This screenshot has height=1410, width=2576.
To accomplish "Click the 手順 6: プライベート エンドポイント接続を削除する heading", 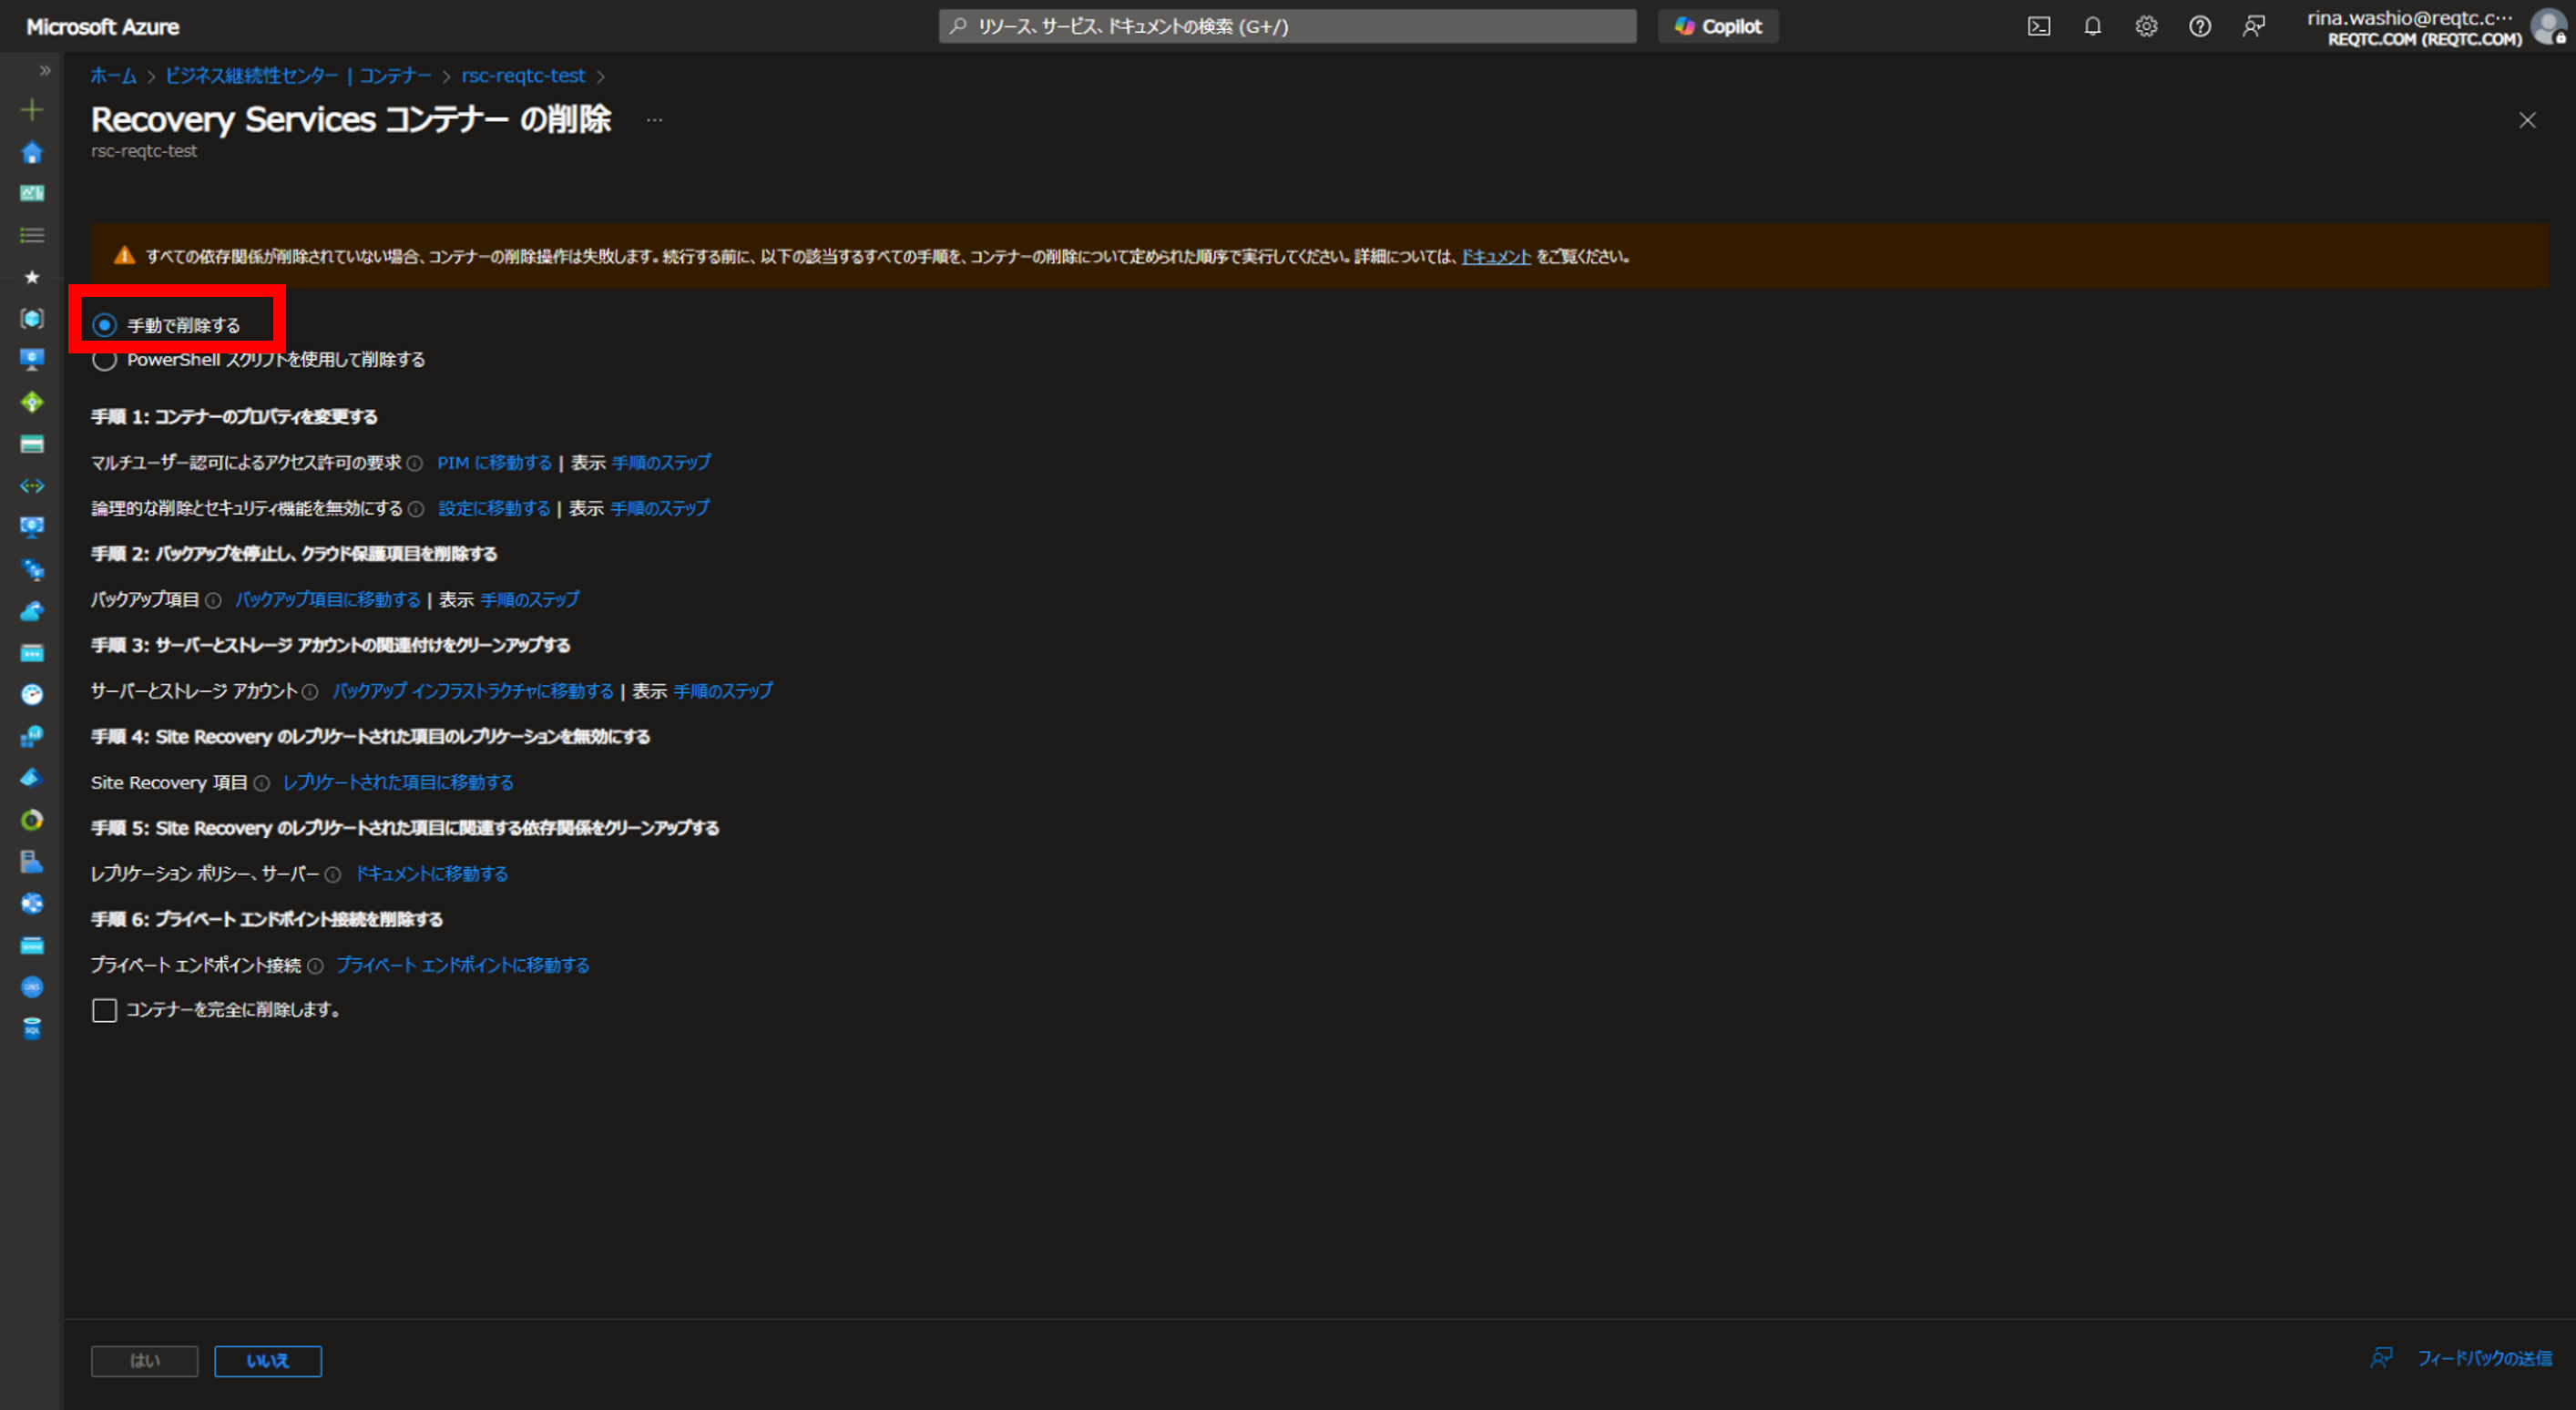I will (x=267, y=920).
